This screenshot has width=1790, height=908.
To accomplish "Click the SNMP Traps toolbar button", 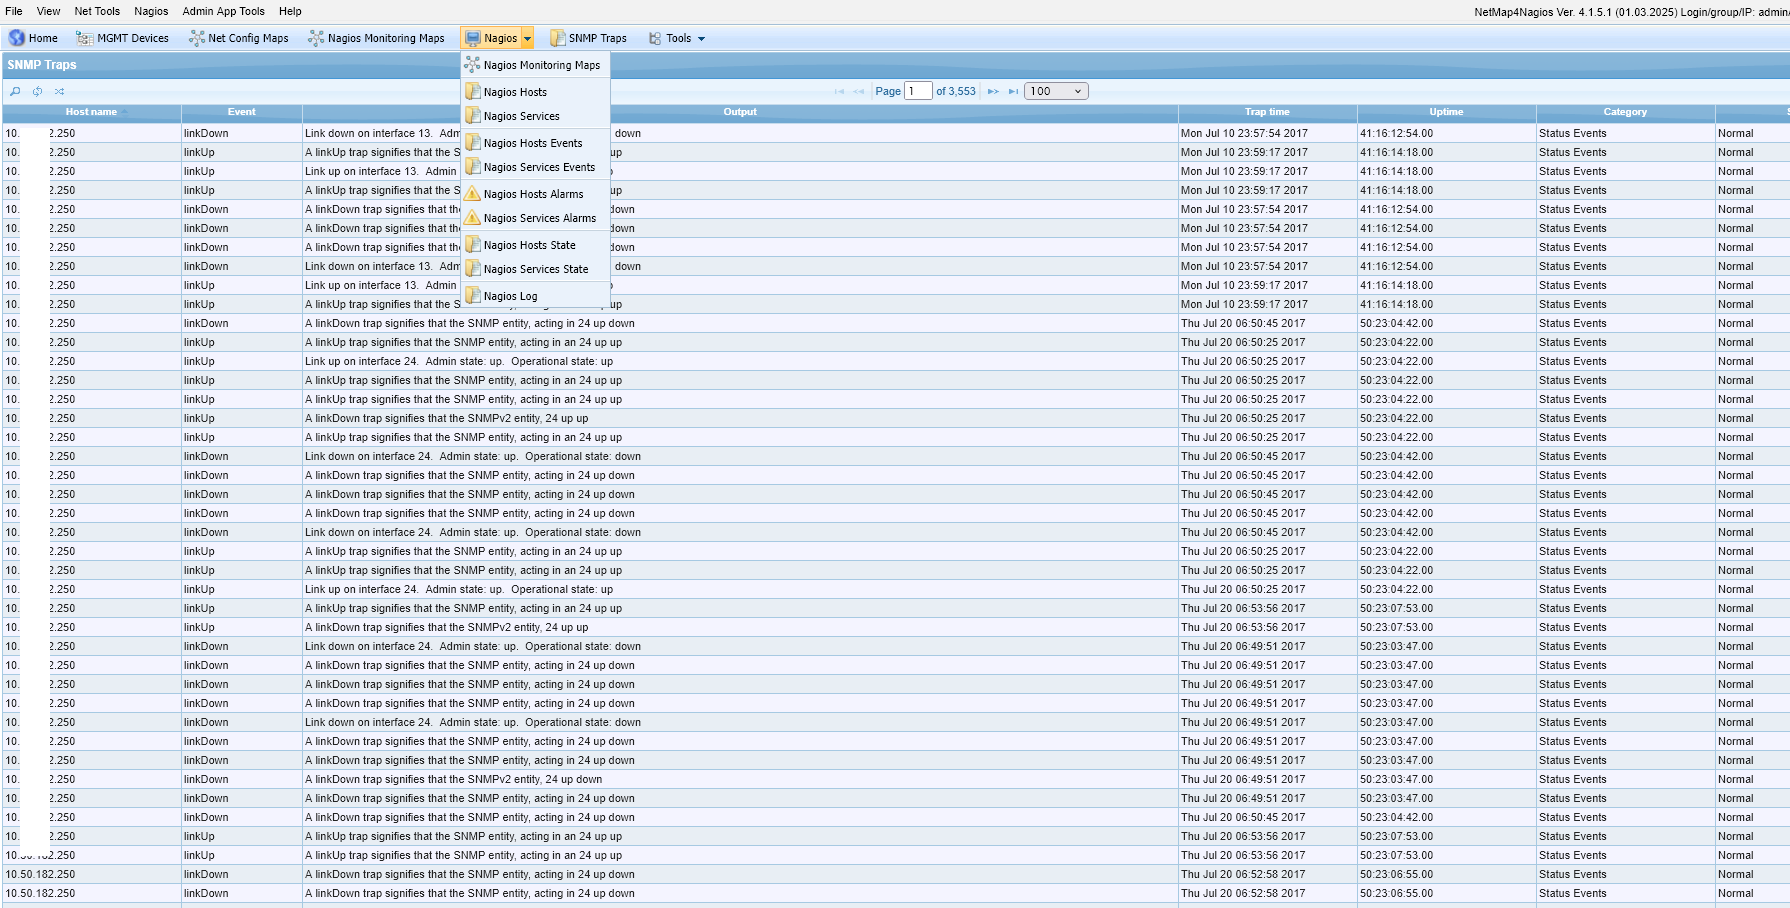I will point(588,38).
